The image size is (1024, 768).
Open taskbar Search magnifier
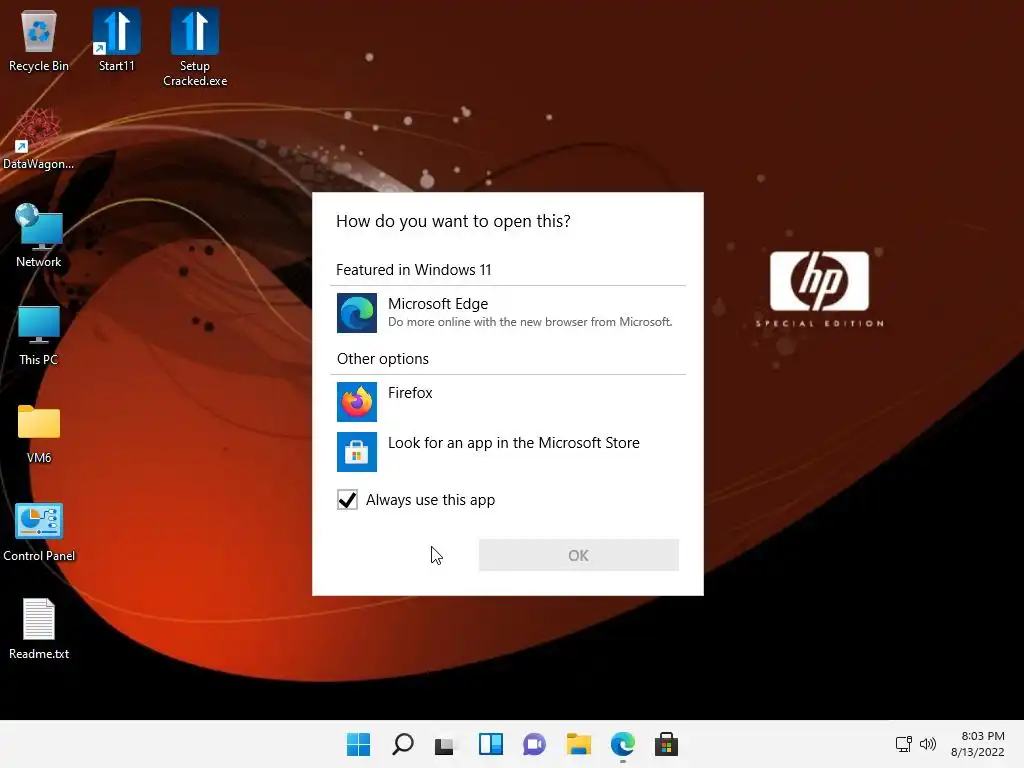(402, 744)
